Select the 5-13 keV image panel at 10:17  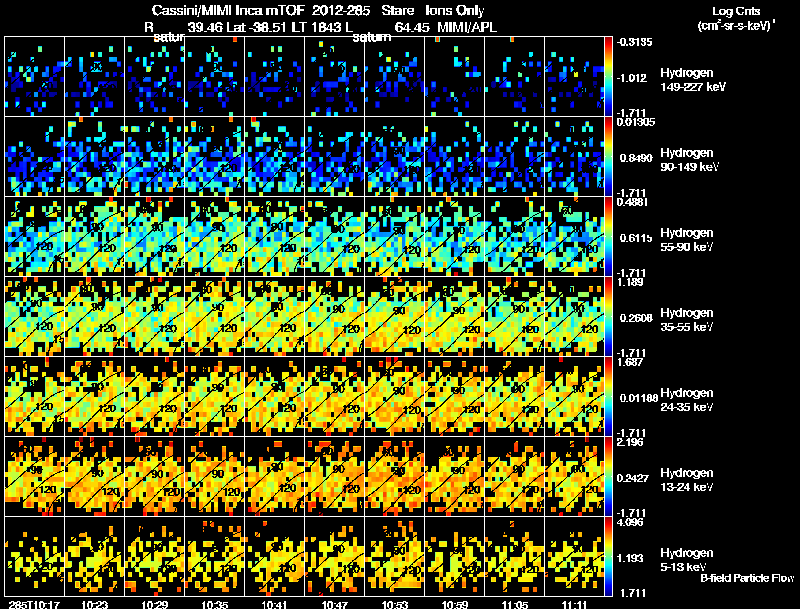pos(35,557)
